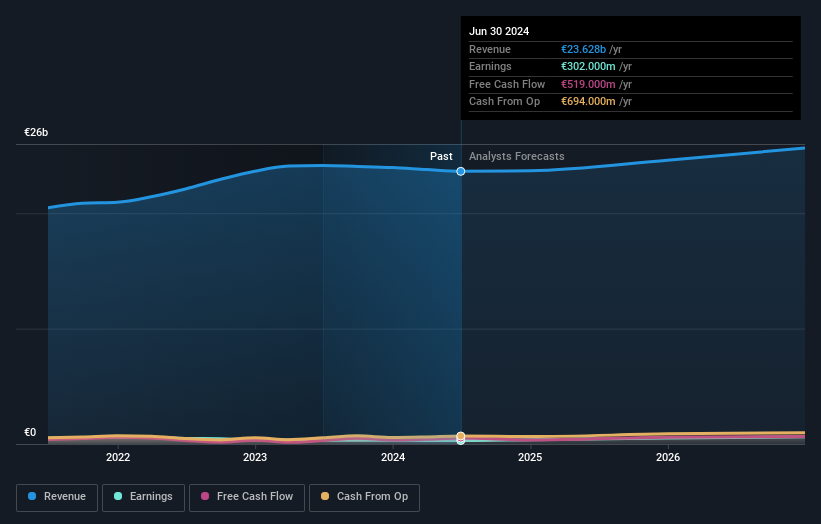Click the 'Past' label on the chart

pos(441,156)
